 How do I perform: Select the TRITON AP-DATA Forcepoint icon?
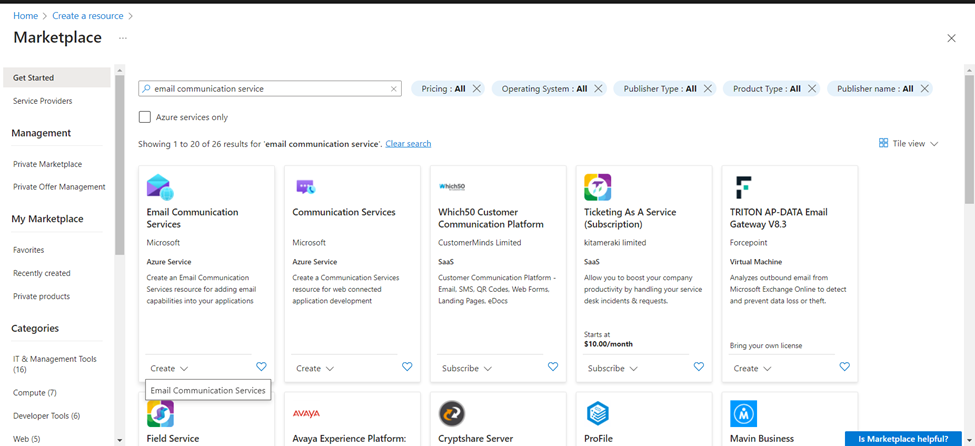point(743,187)
